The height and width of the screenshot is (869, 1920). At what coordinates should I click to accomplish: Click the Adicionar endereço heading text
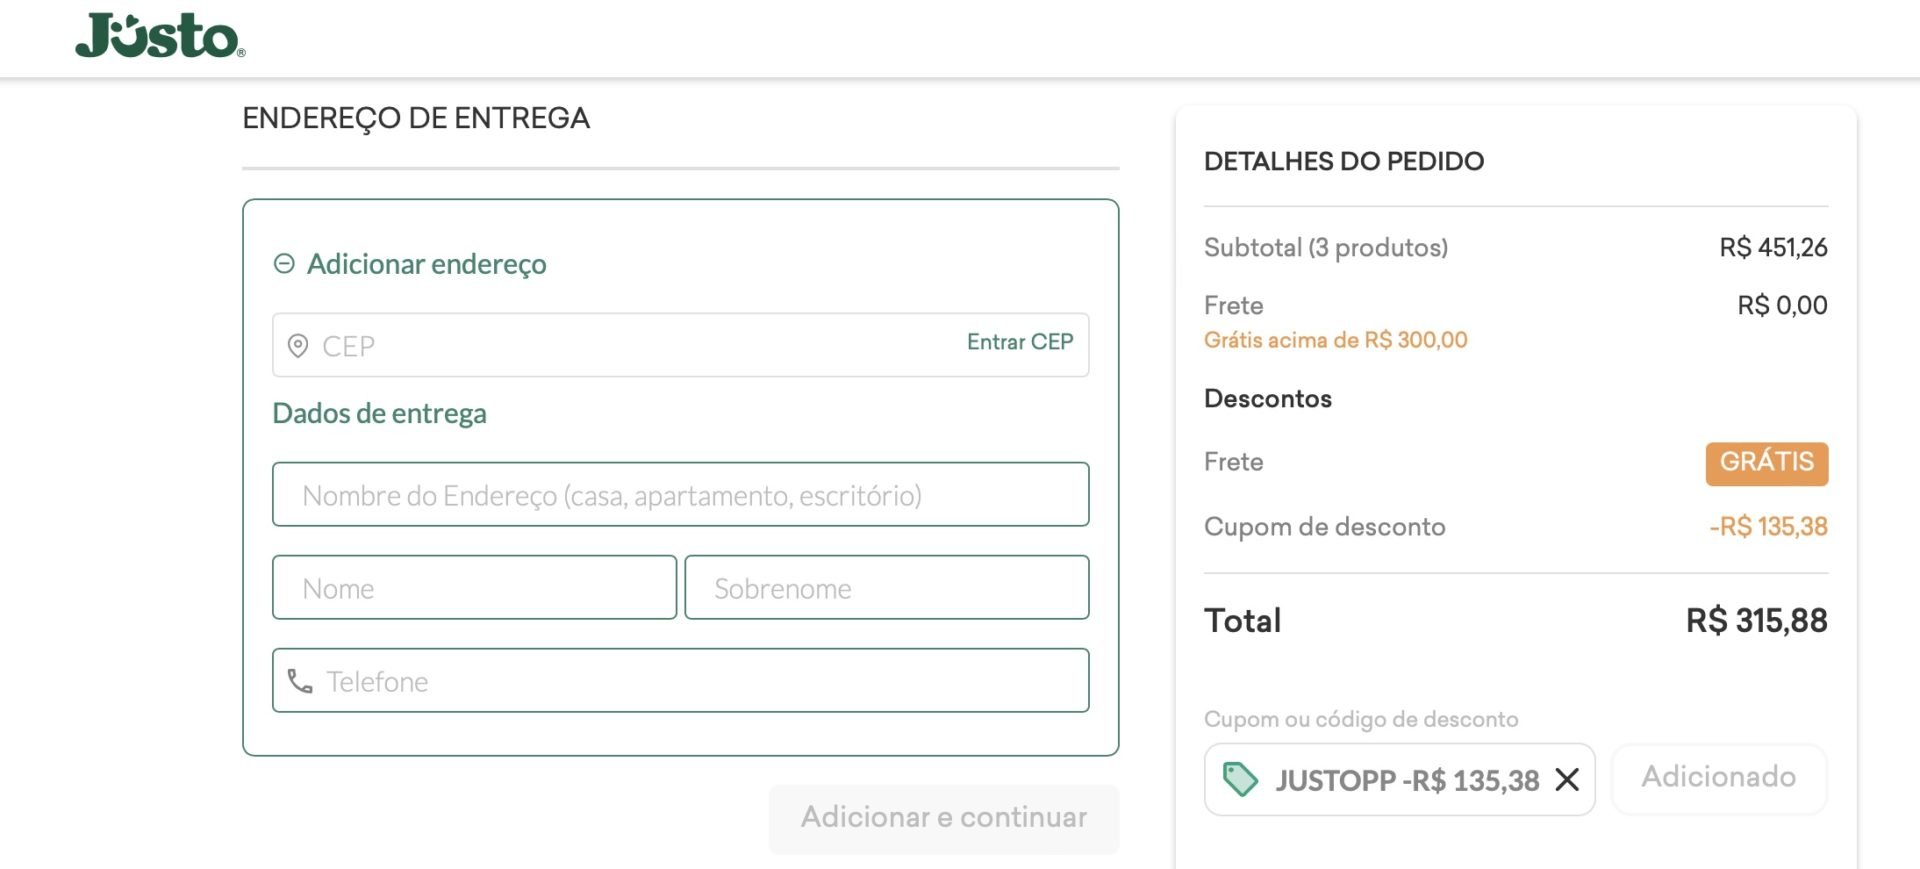click(x=427, y=264)
